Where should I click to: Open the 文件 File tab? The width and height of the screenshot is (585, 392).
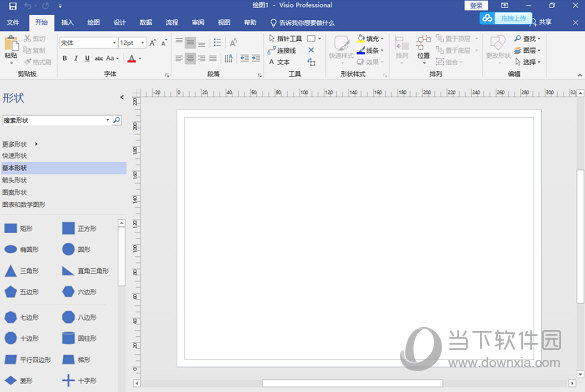pos(13,22)
